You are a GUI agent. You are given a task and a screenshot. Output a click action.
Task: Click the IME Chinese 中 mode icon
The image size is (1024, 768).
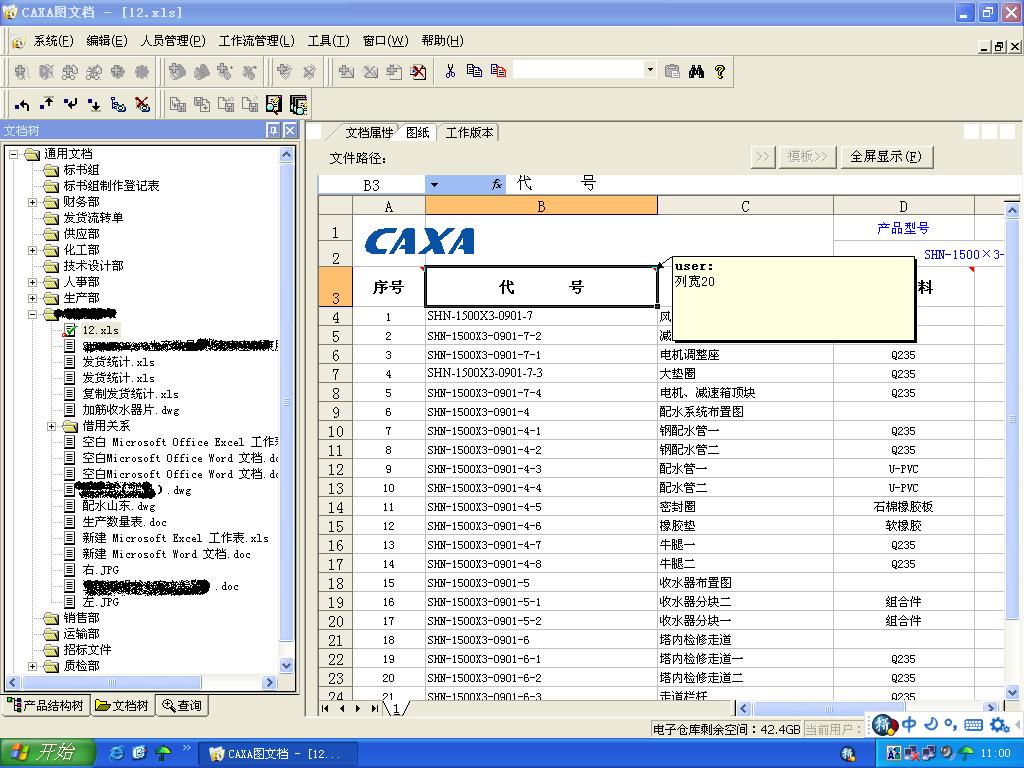pos(909,724)
